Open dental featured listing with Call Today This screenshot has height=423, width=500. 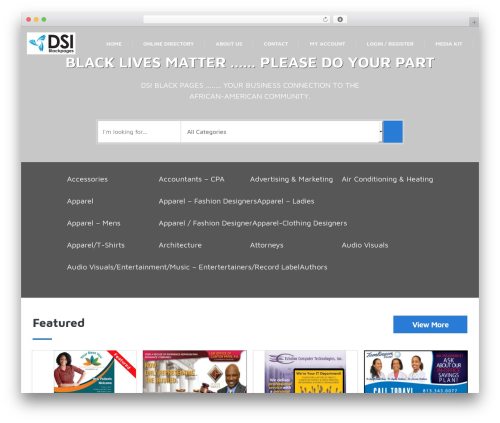tap(416, 371)
